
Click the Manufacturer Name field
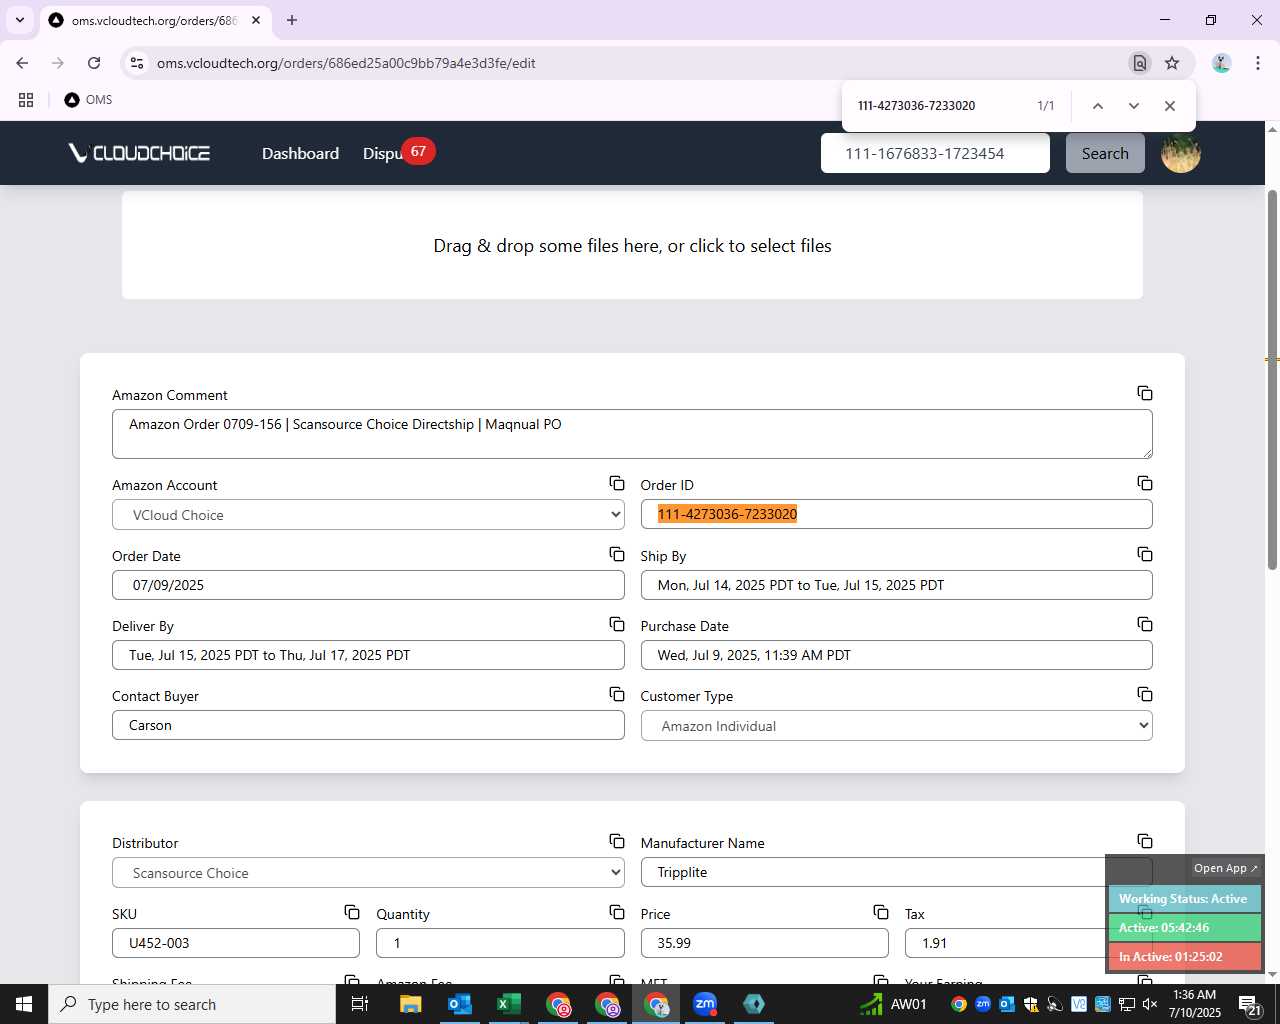pyautogui.click(x=896, y=872)
